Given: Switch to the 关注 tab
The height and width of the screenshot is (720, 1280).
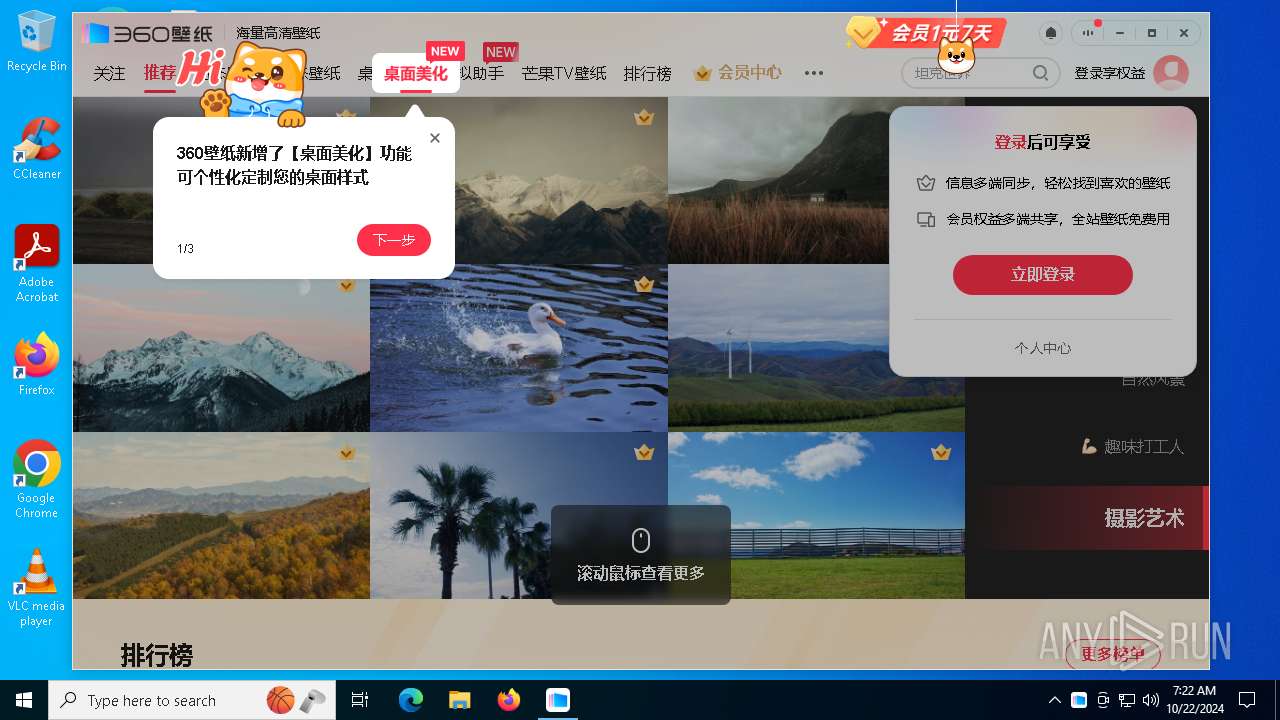Looking at the screenshot, I should 110,73.
